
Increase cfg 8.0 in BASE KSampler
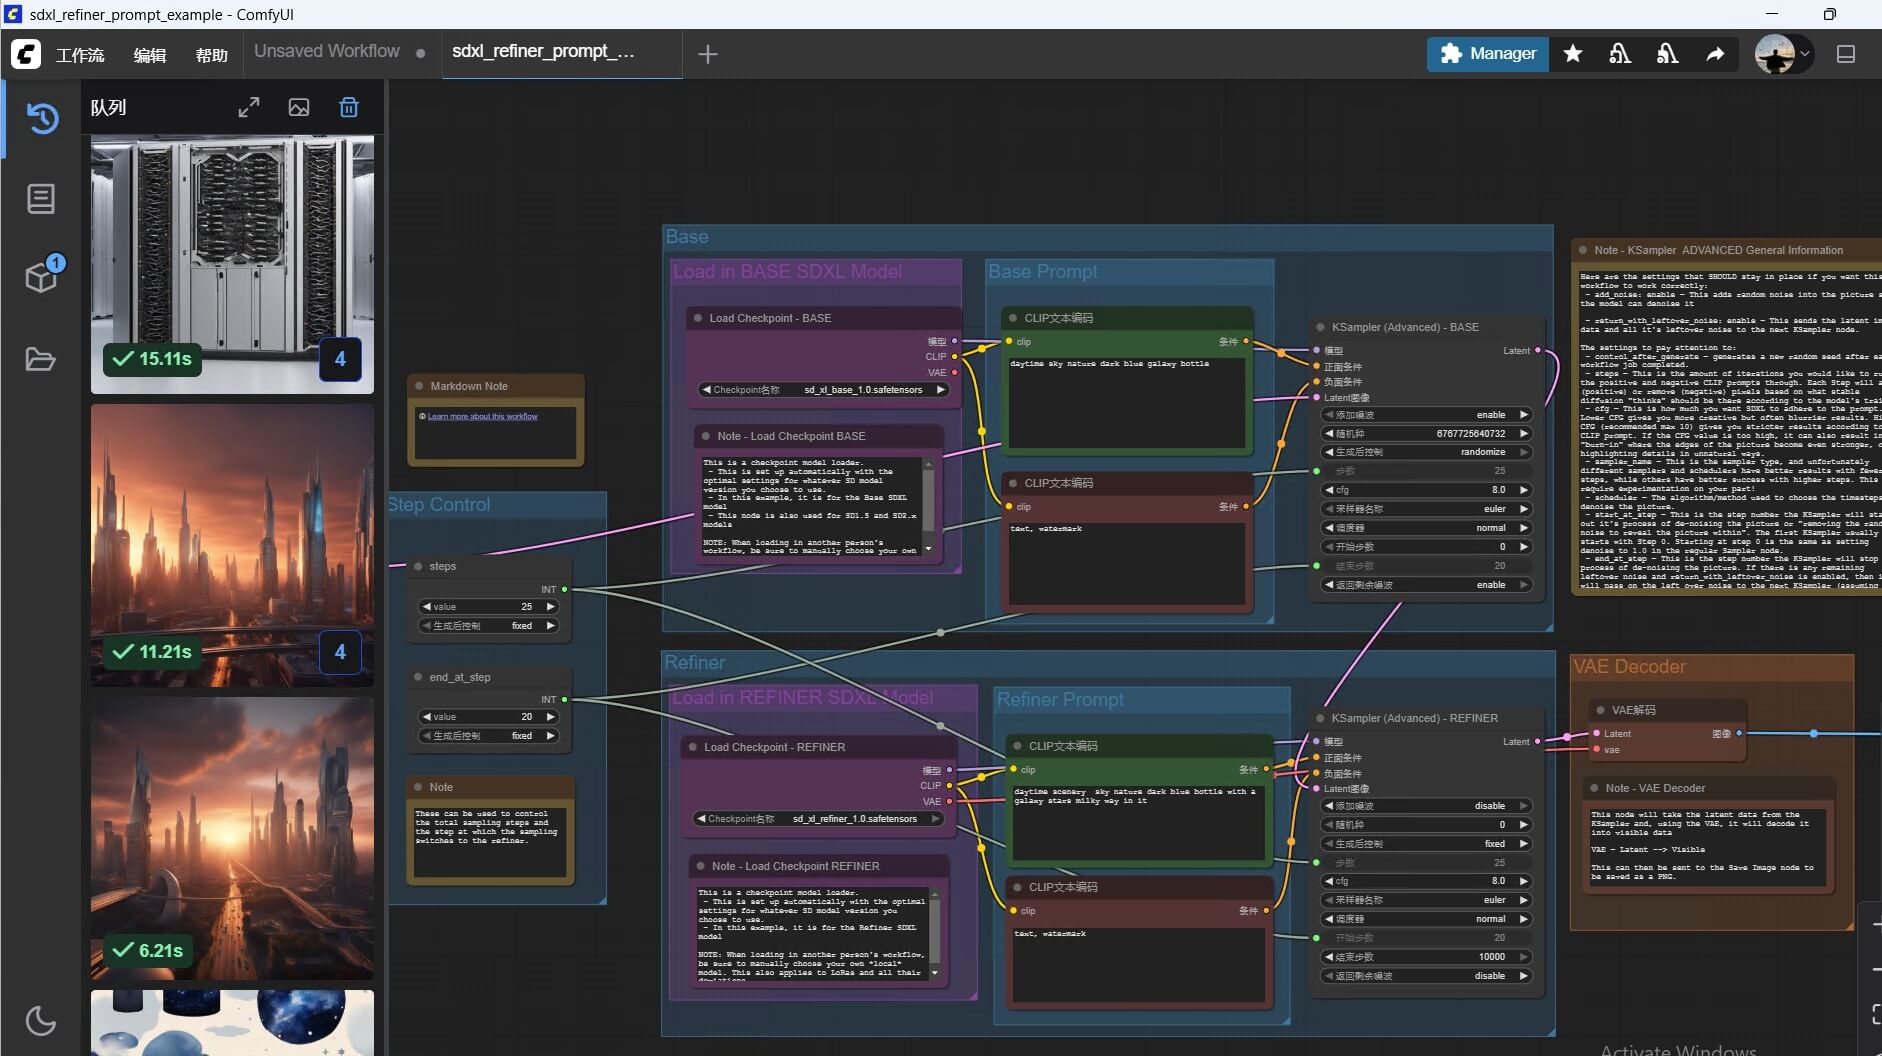(x=1524, y=490)
